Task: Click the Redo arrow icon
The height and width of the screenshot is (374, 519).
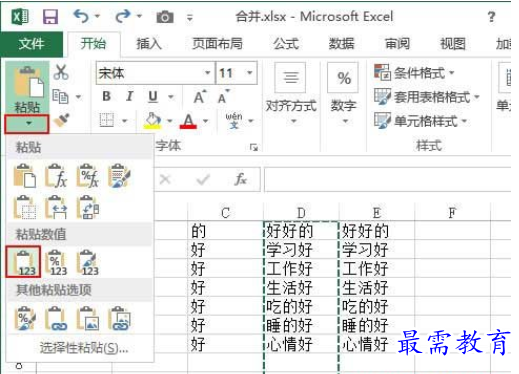Action: (123, 16)
